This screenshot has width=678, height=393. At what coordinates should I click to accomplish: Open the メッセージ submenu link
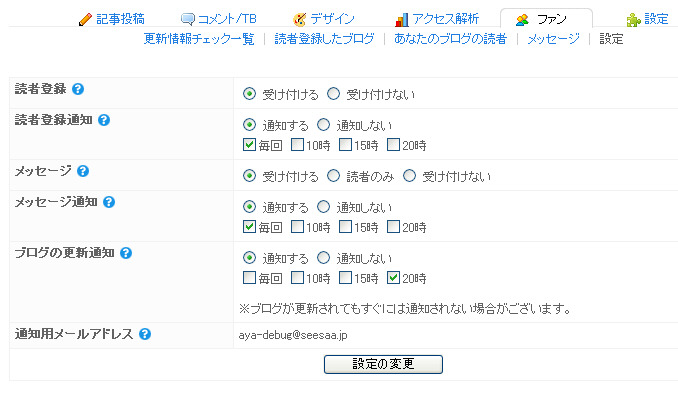[x=553, y=39]
